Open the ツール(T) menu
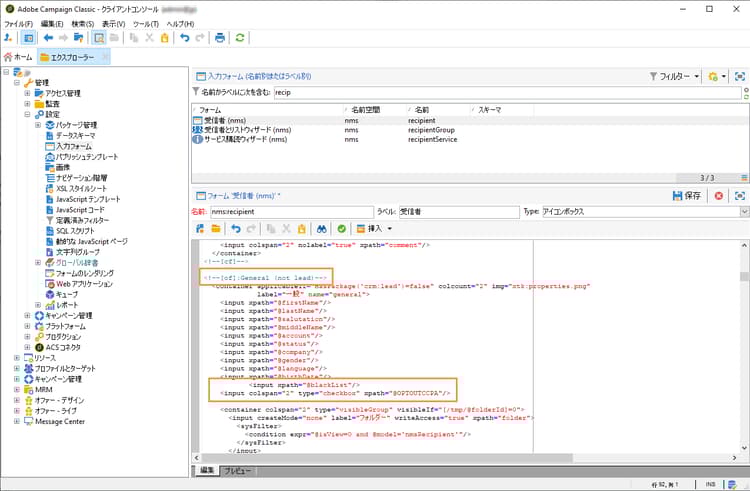 click(146, 23)
